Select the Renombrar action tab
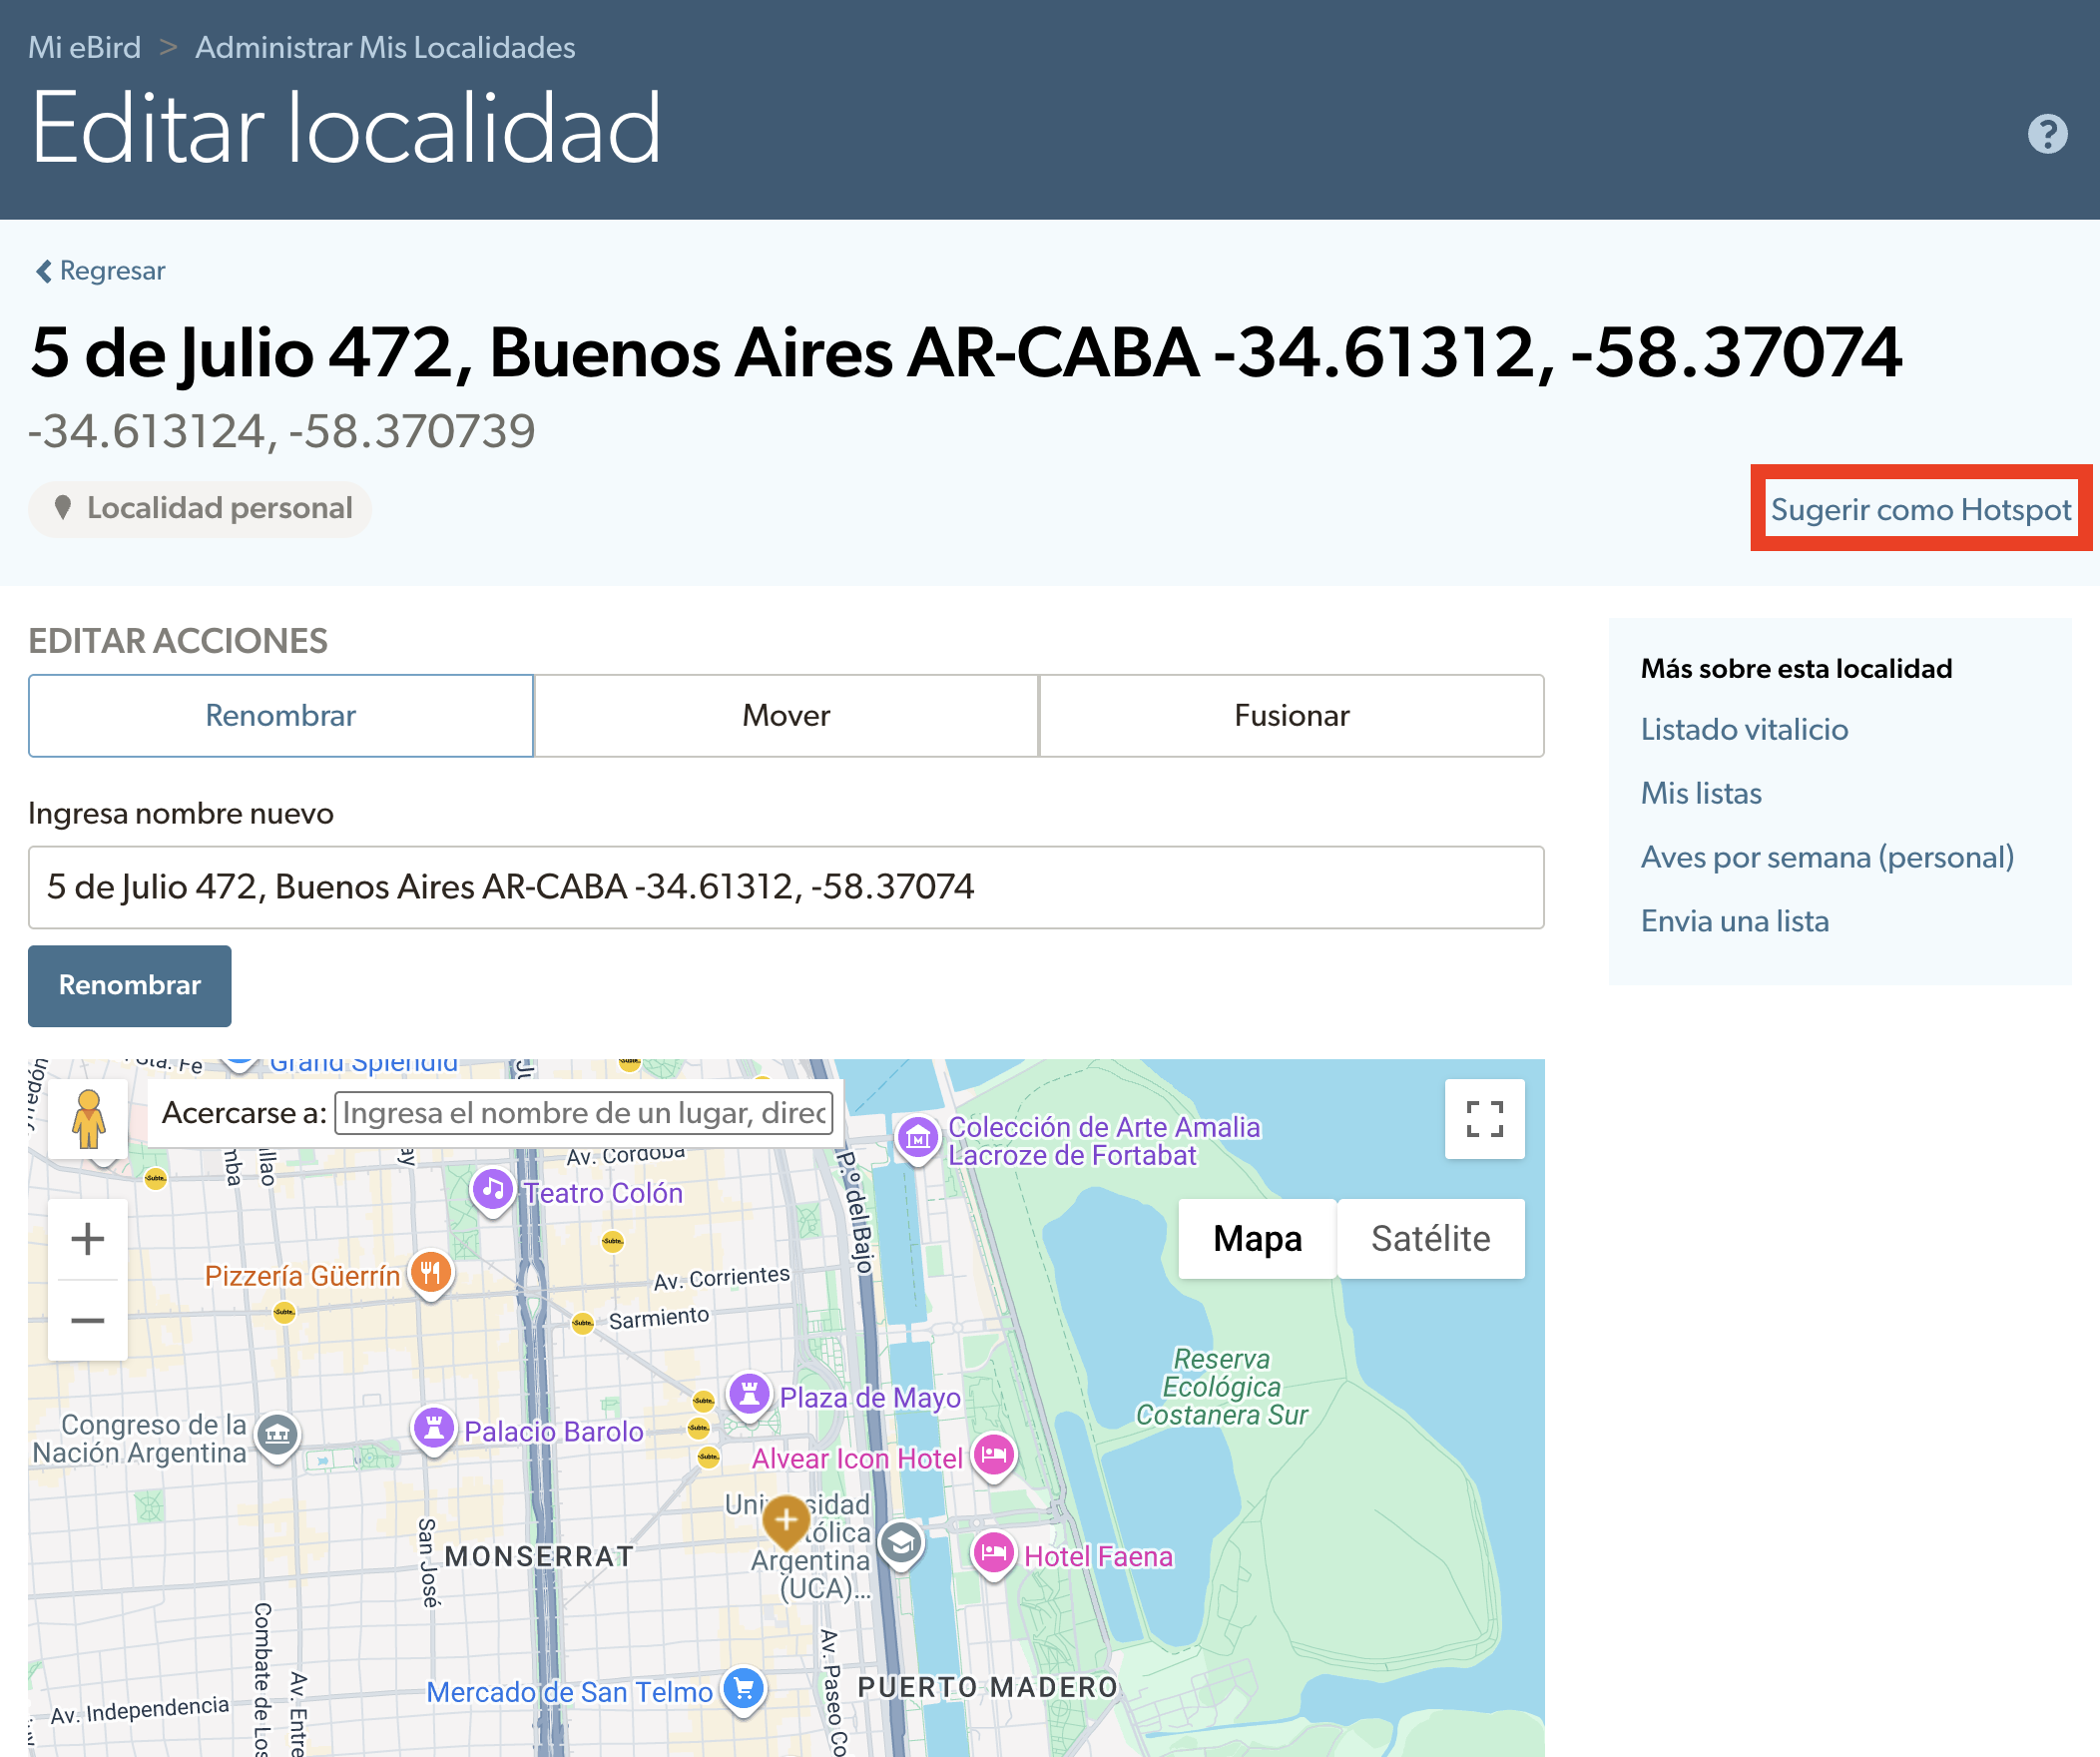Image resolution: width=2100 pixels, height=1757 pixels. click(x=281, y=716)
